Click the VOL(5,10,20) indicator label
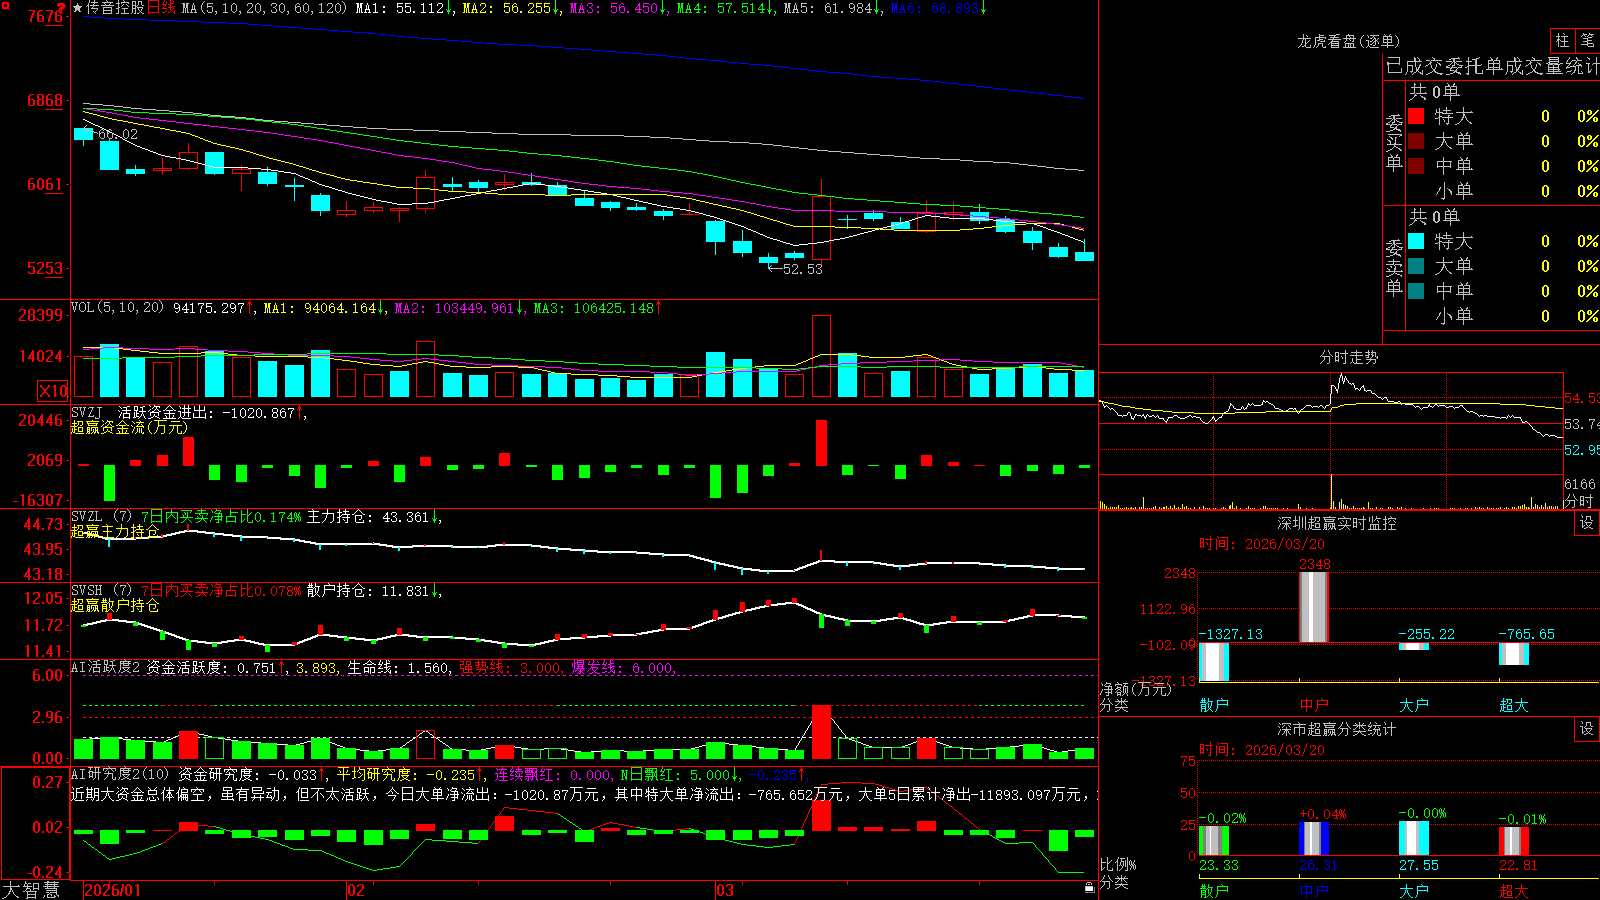This screenshot has width=1600, height=900. pos(117,308)
